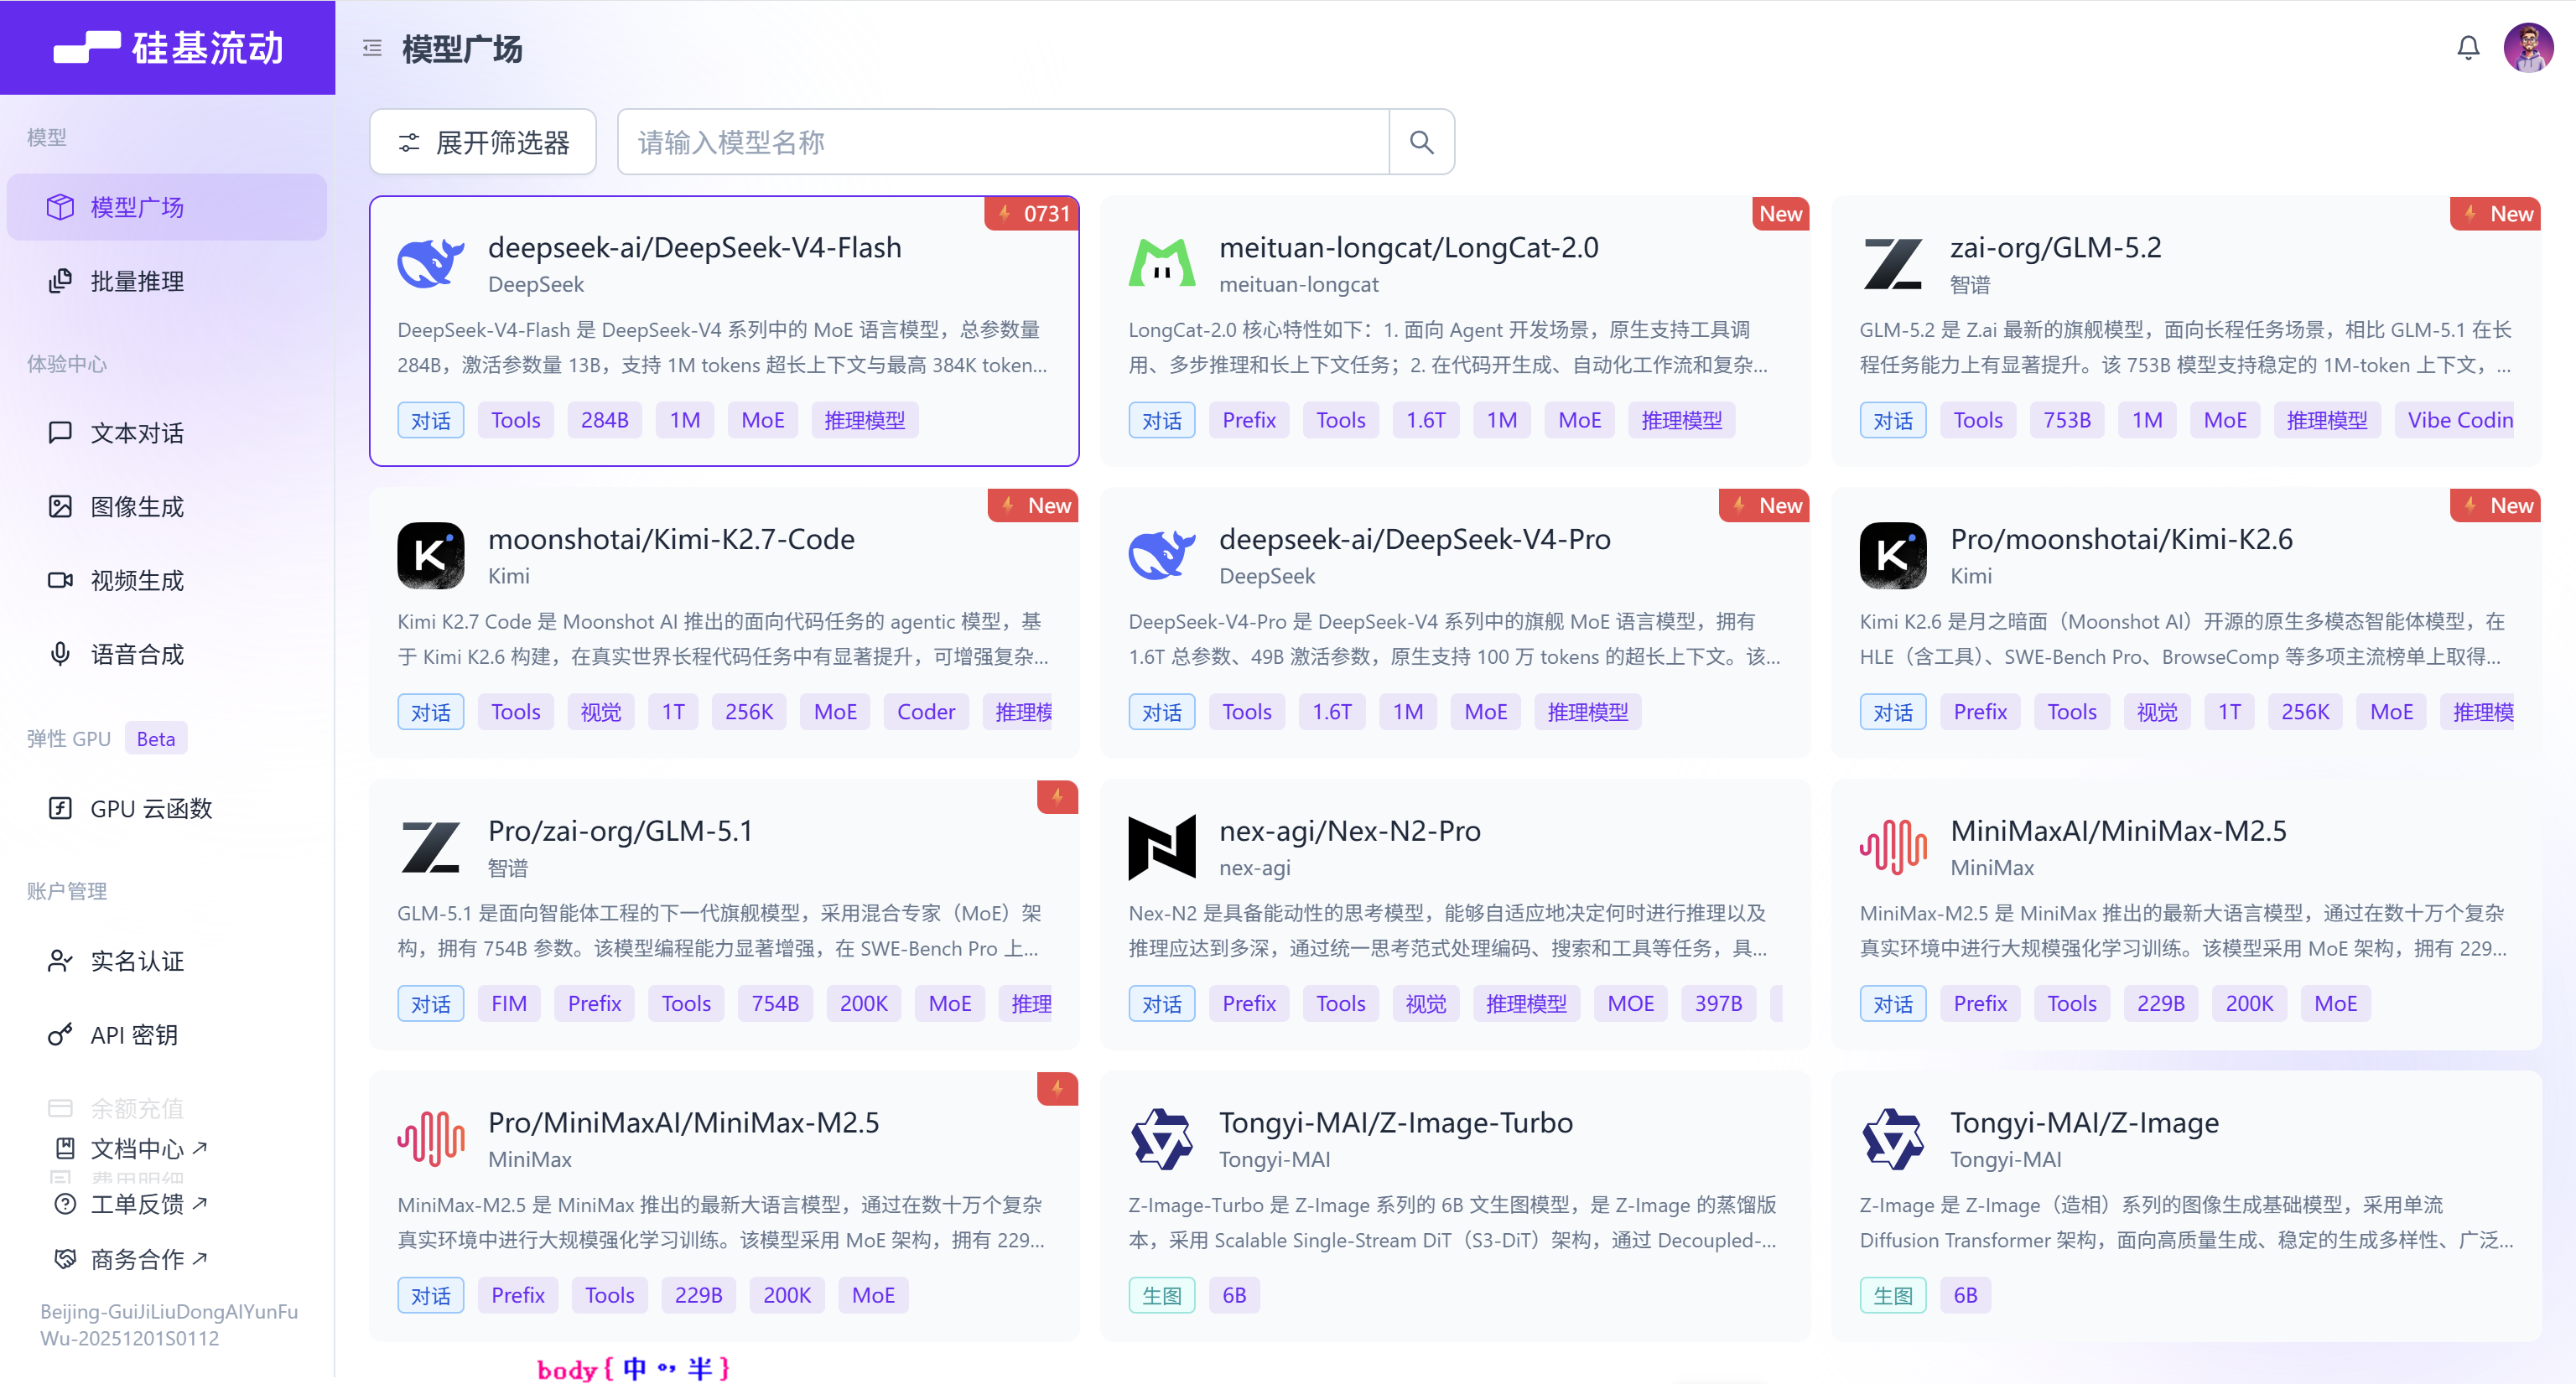Open the user avatar menu

[x=2528, y=48]
